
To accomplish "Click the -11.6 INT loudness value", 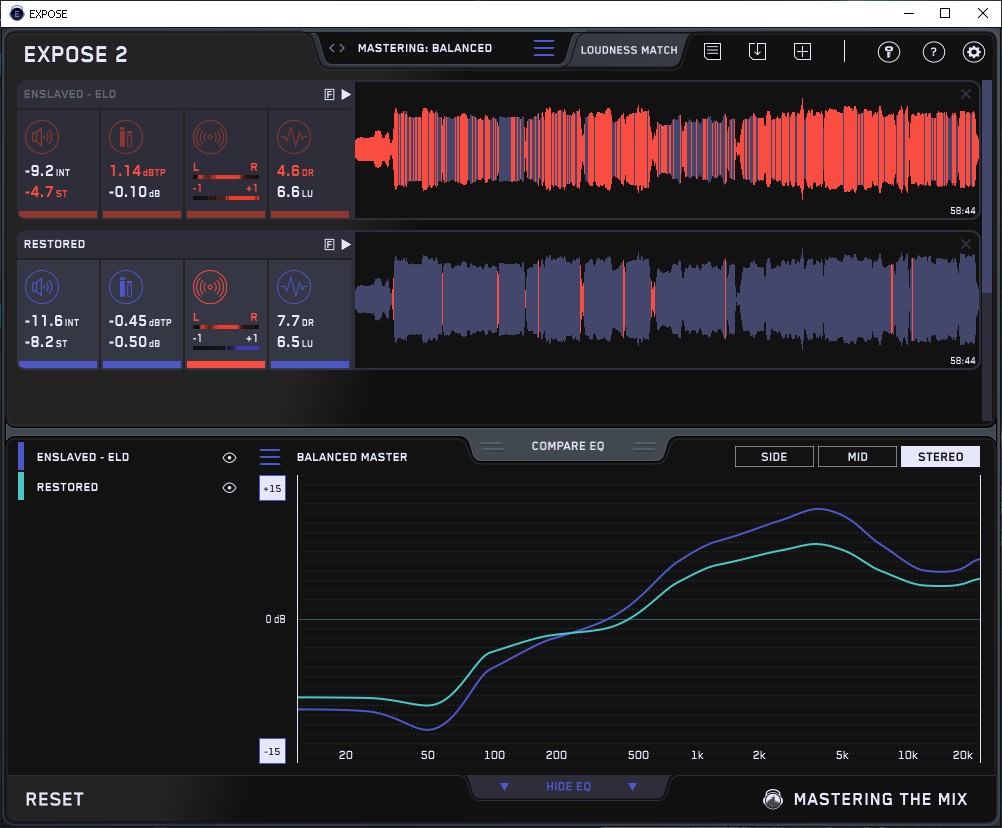I will tap(52, 321).
